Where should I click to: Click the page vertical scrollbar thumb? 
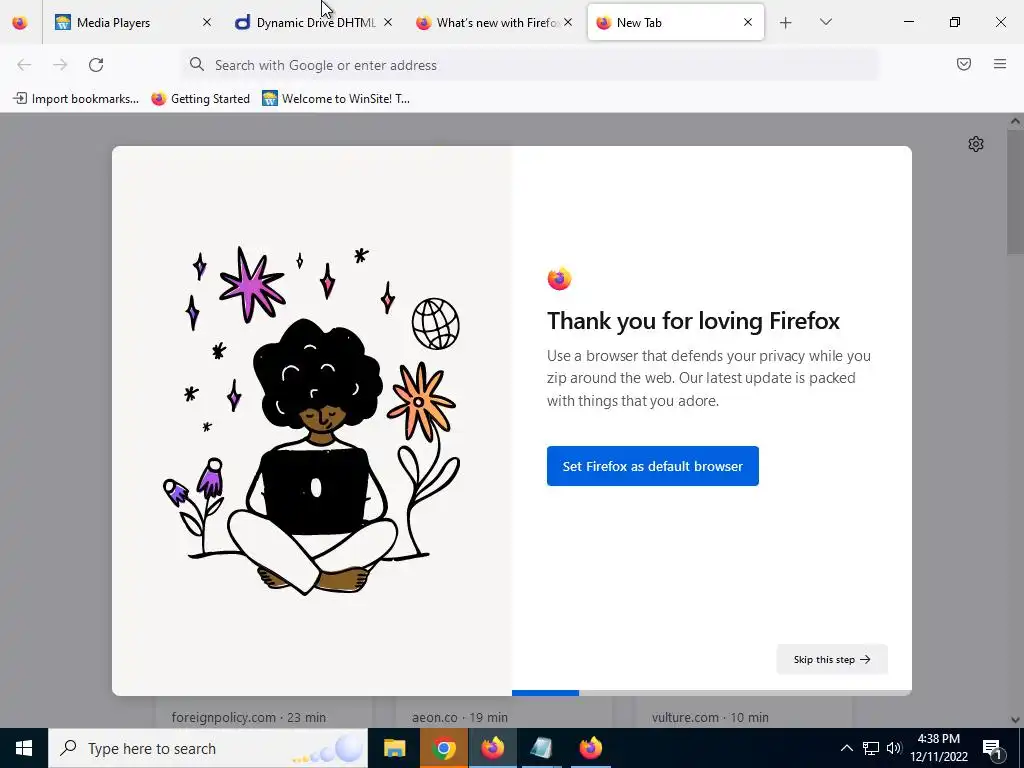[x=1015, y=191]
